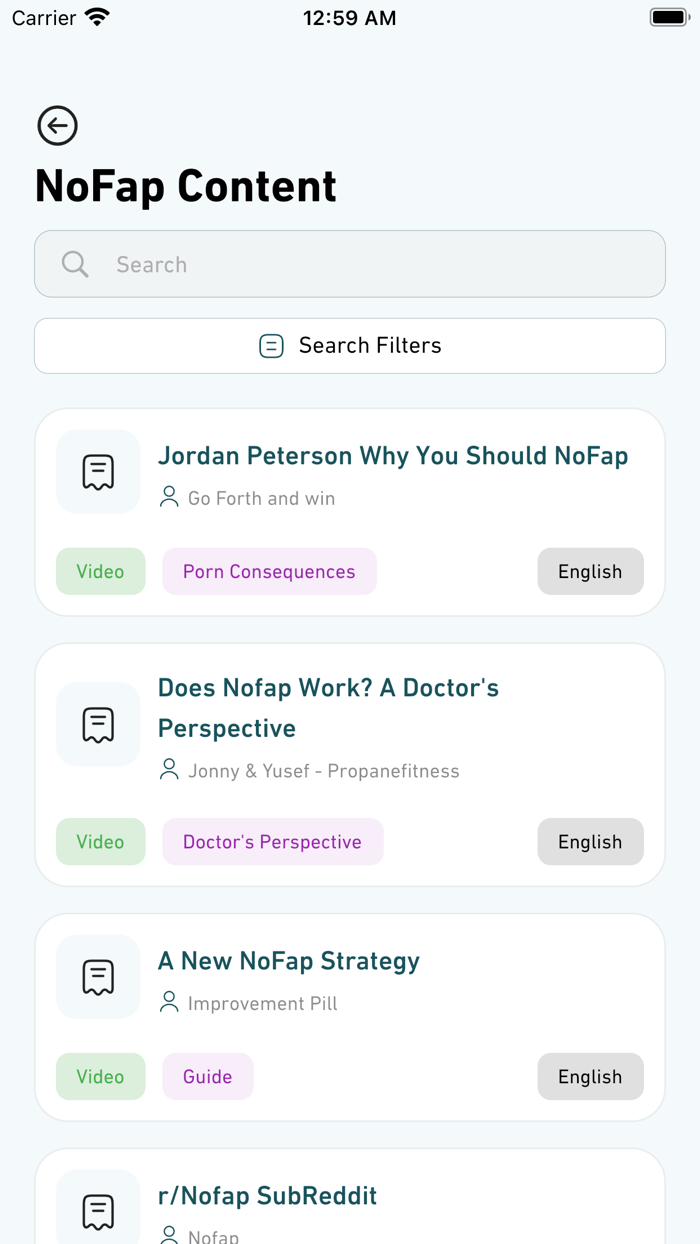Click the filter icon beside Search Filters
Viewport: 700px width, 1244px height.
(271, 345)
